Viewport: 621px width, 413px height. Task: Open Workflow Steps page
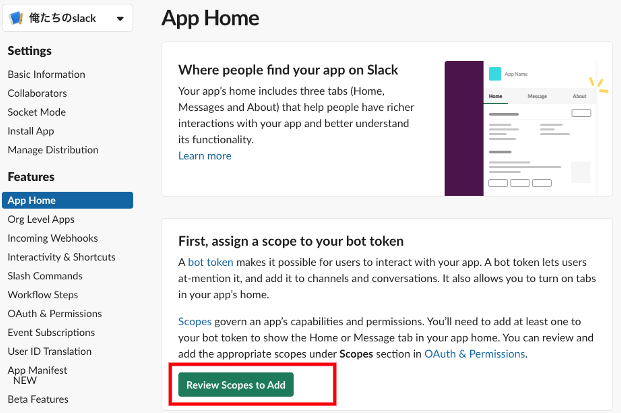(x=43, y=295)
